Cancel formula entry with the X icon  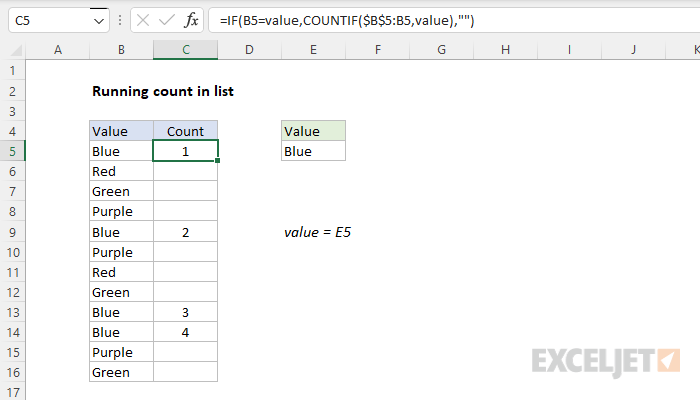pyautogui.click(x=143, y=21)
